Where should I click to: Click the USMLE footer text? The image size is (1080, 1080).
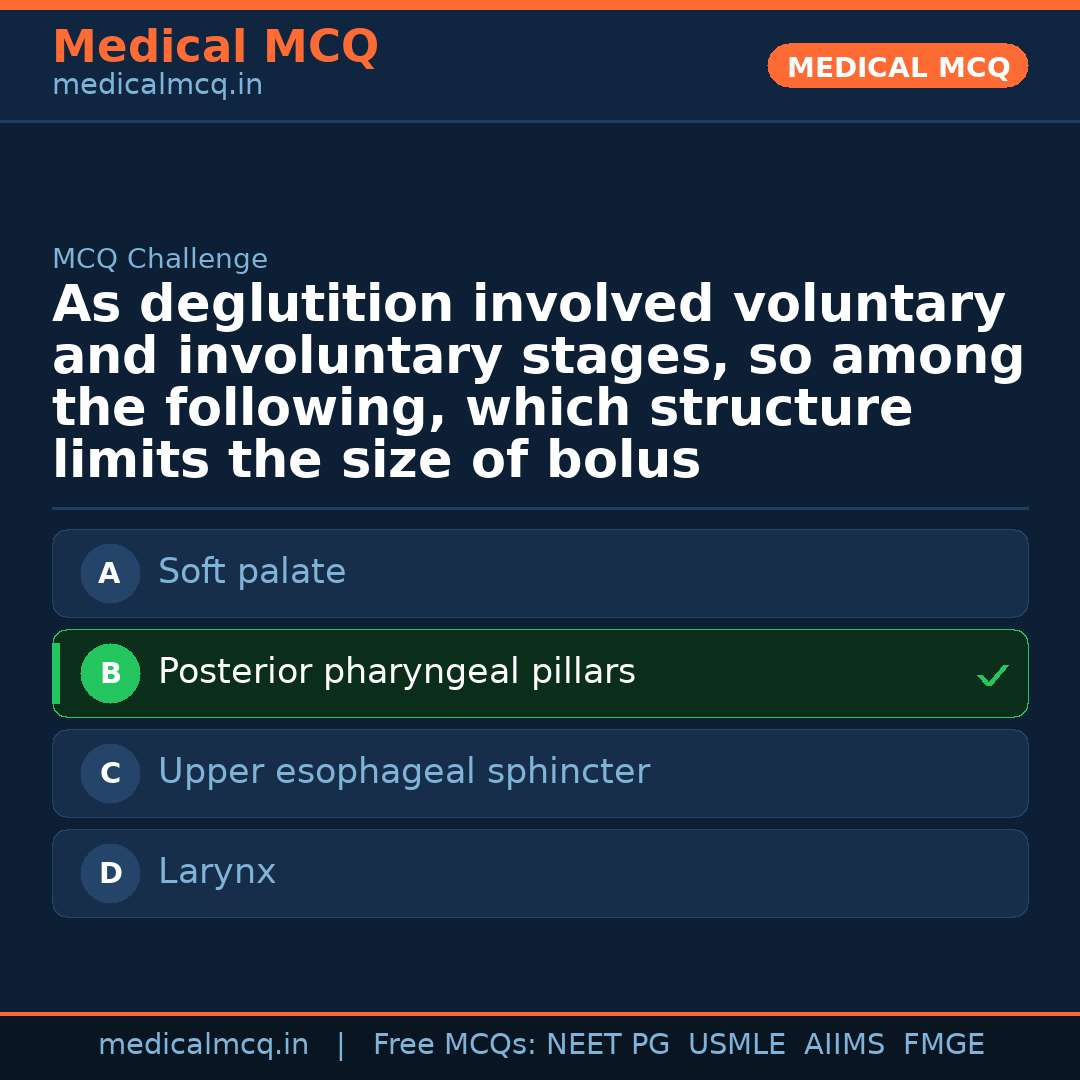click(736, 1045)
